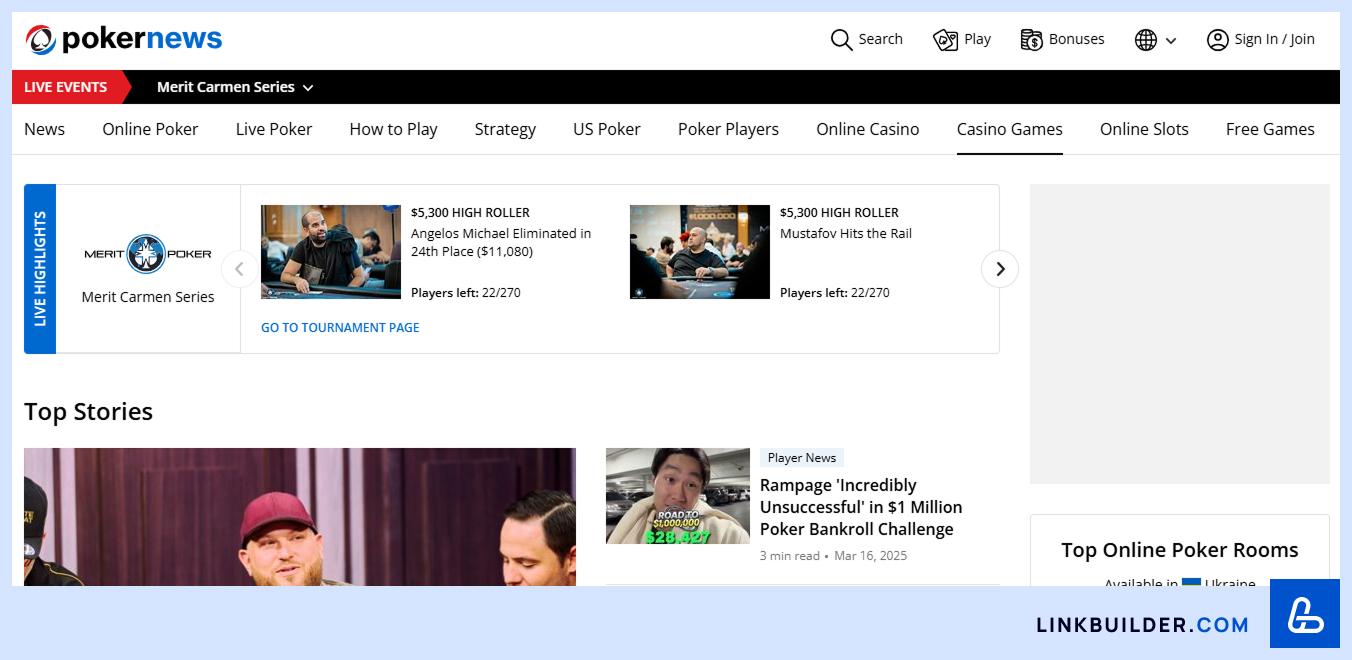Click the Player News tag

pos(802,458)
